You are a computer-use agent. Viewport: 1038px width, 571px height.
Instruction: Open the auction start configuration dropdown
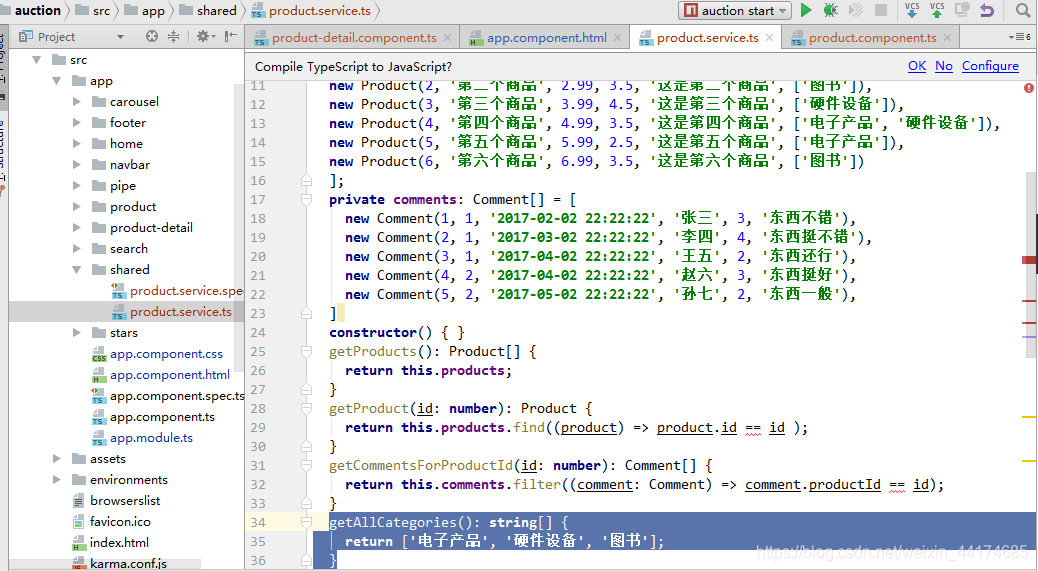pos(784,11)
